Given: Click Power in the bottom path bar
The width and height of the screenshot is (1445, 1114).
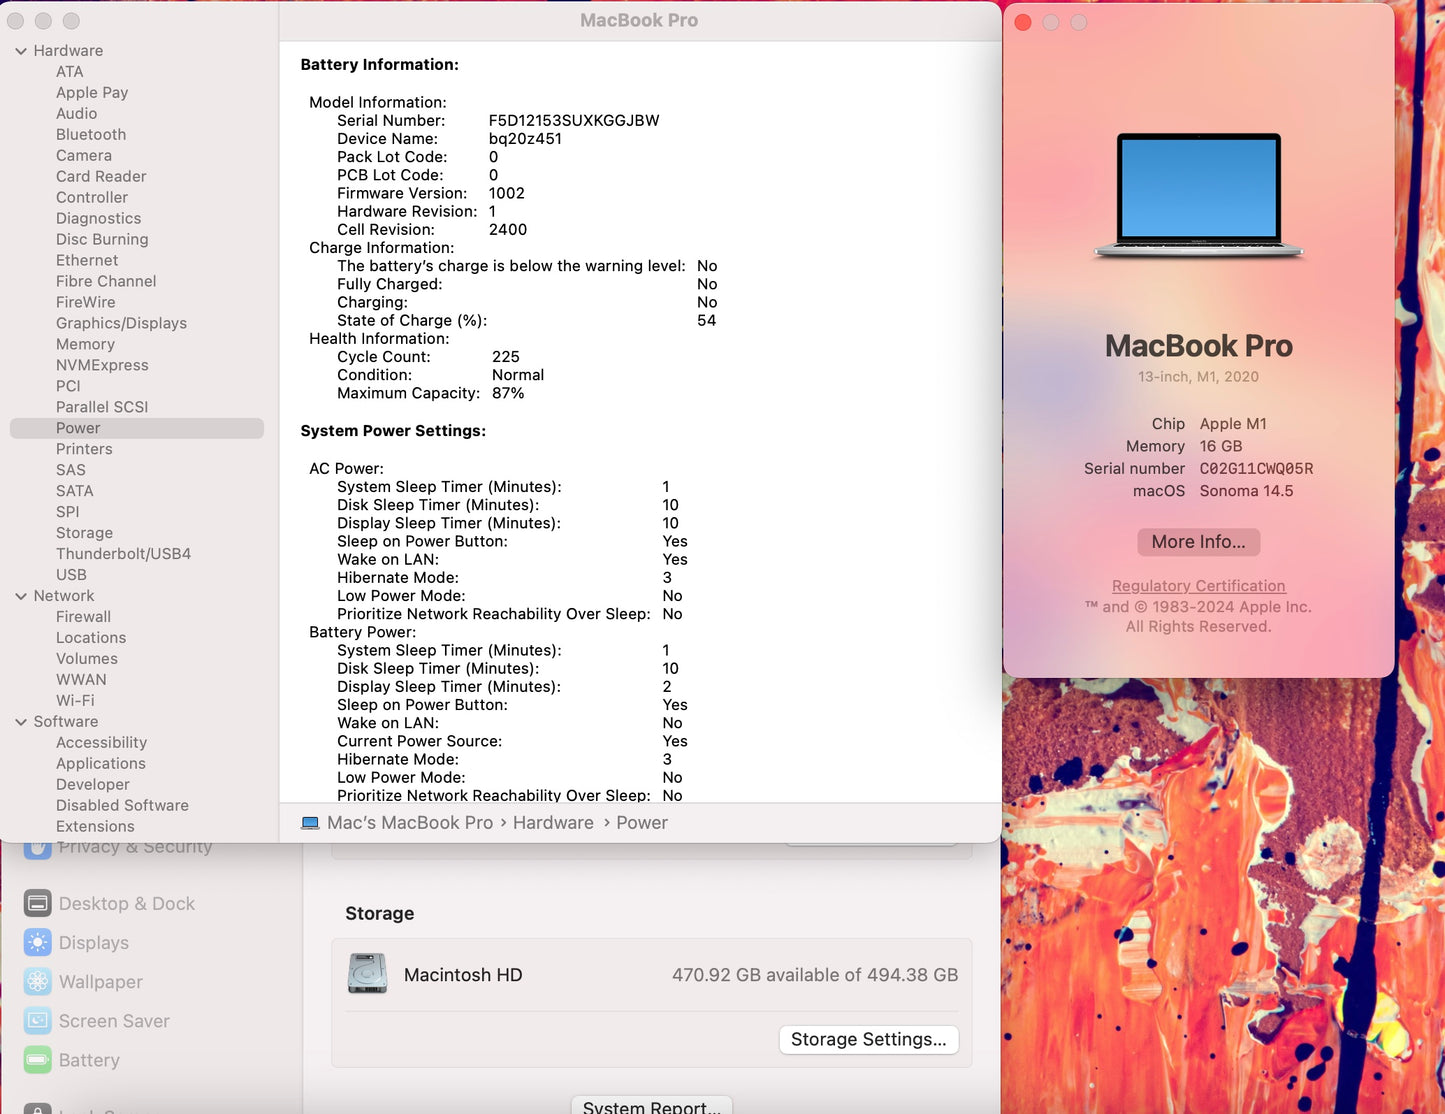Looking at the screenshot, I should point(642,823).
